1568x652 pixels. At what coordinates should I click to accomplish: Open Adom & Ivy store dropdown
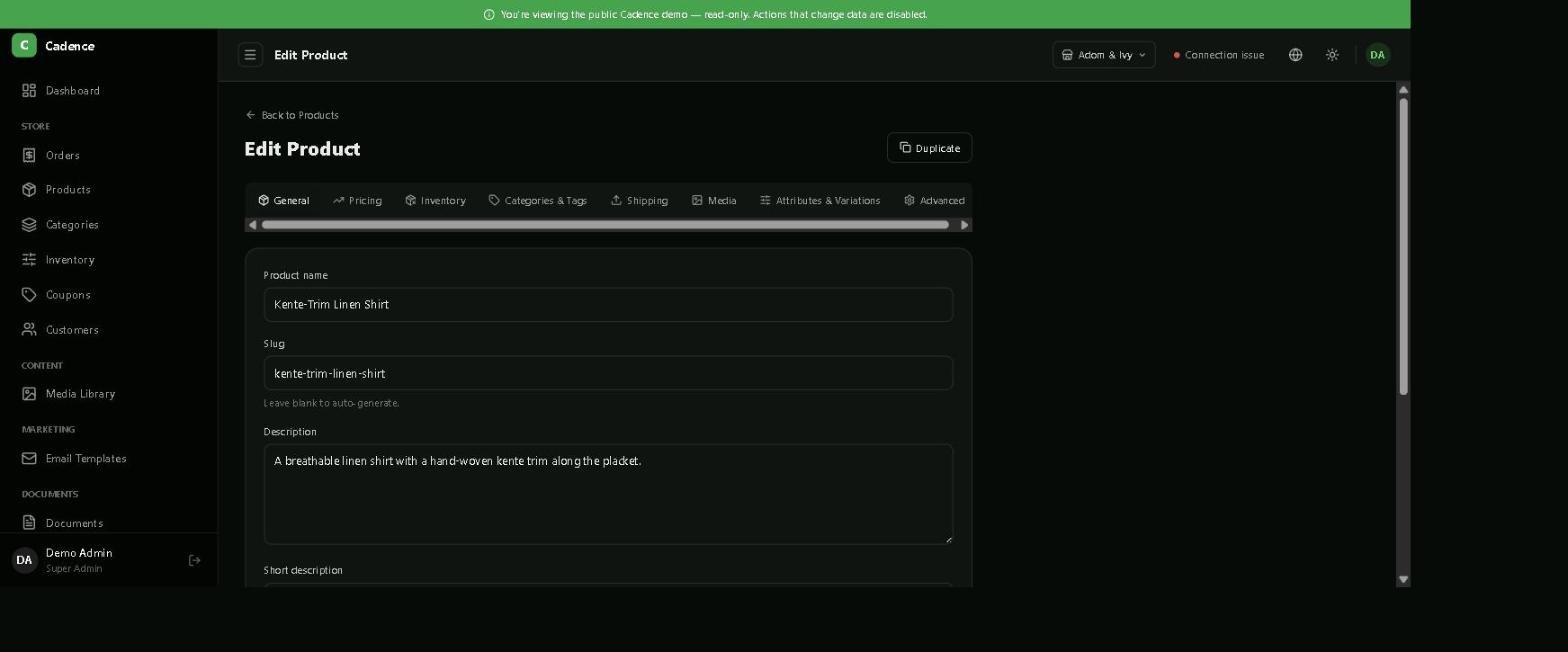(1103, 55)
